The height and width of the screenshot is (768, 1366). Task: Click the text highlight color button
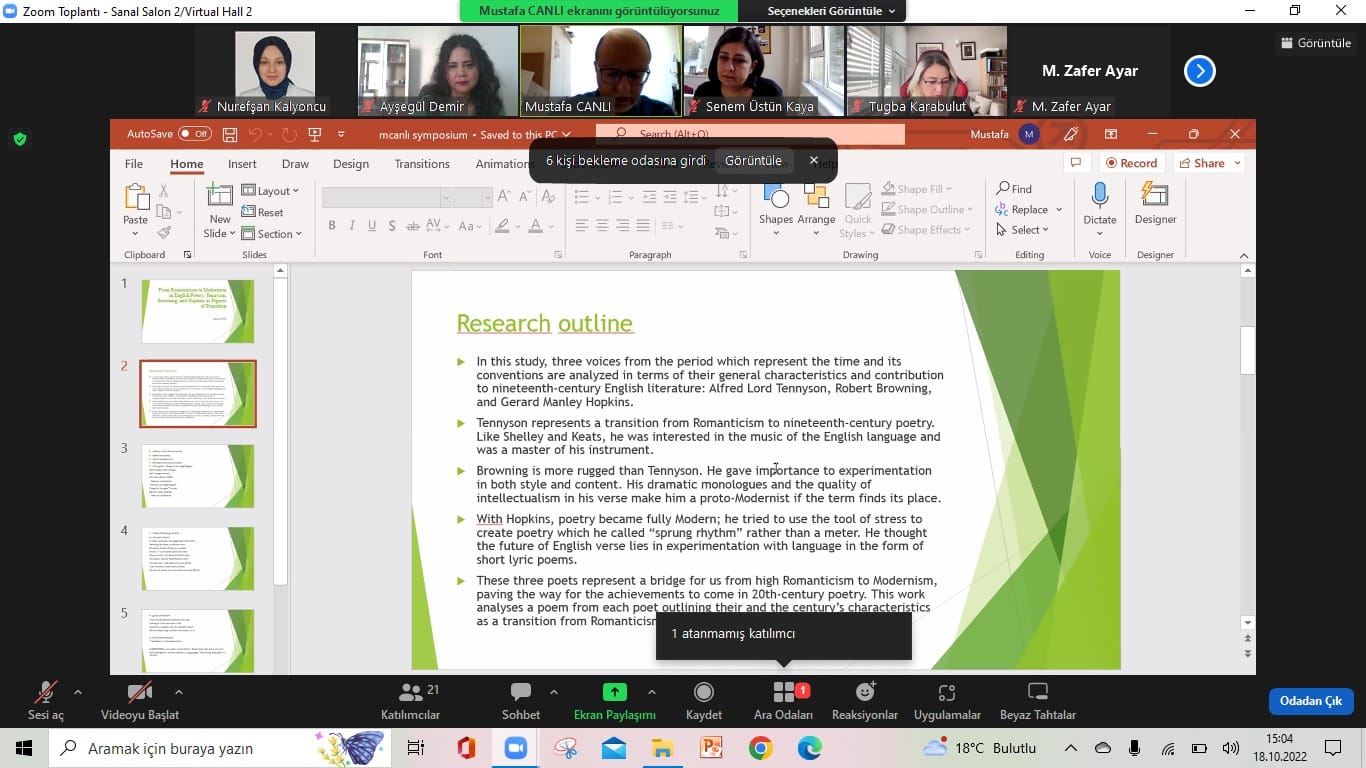pyautogui.click(x=502, y=226)
